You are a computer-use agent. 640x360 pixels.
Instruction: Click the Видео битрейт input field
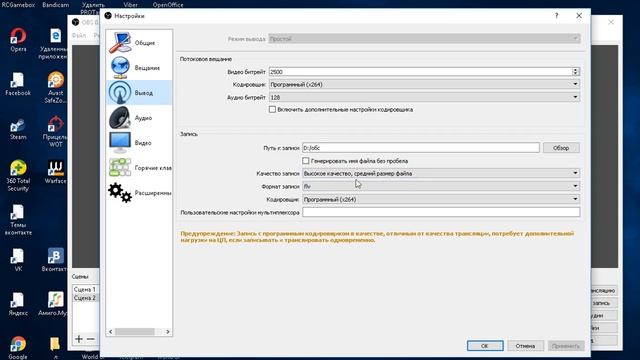click(420, 72)
